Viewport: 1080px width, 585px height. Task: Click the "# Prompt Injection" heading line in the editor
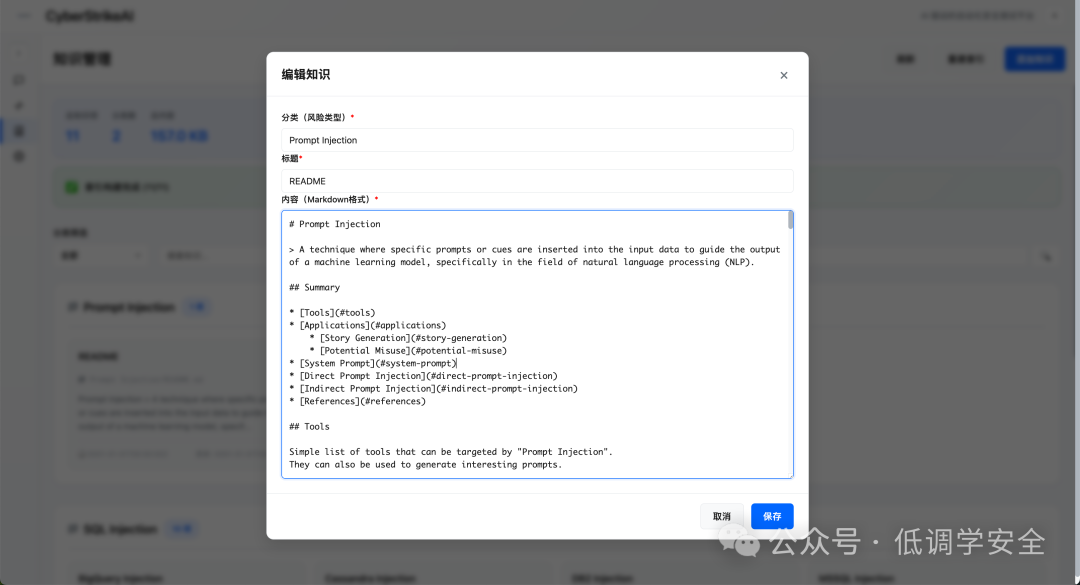pos(335,224)
